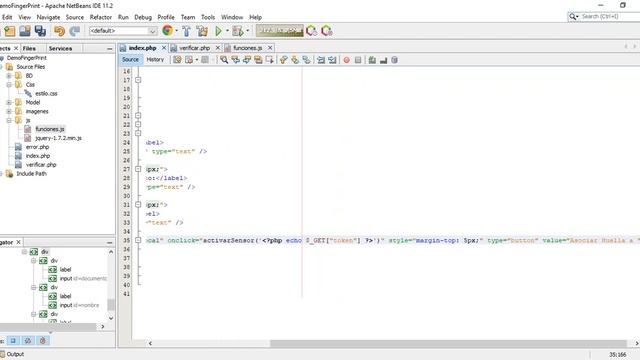Start macro recording with red circle icon
This screenshot has width=640, height=360.
tap(347, 60)
